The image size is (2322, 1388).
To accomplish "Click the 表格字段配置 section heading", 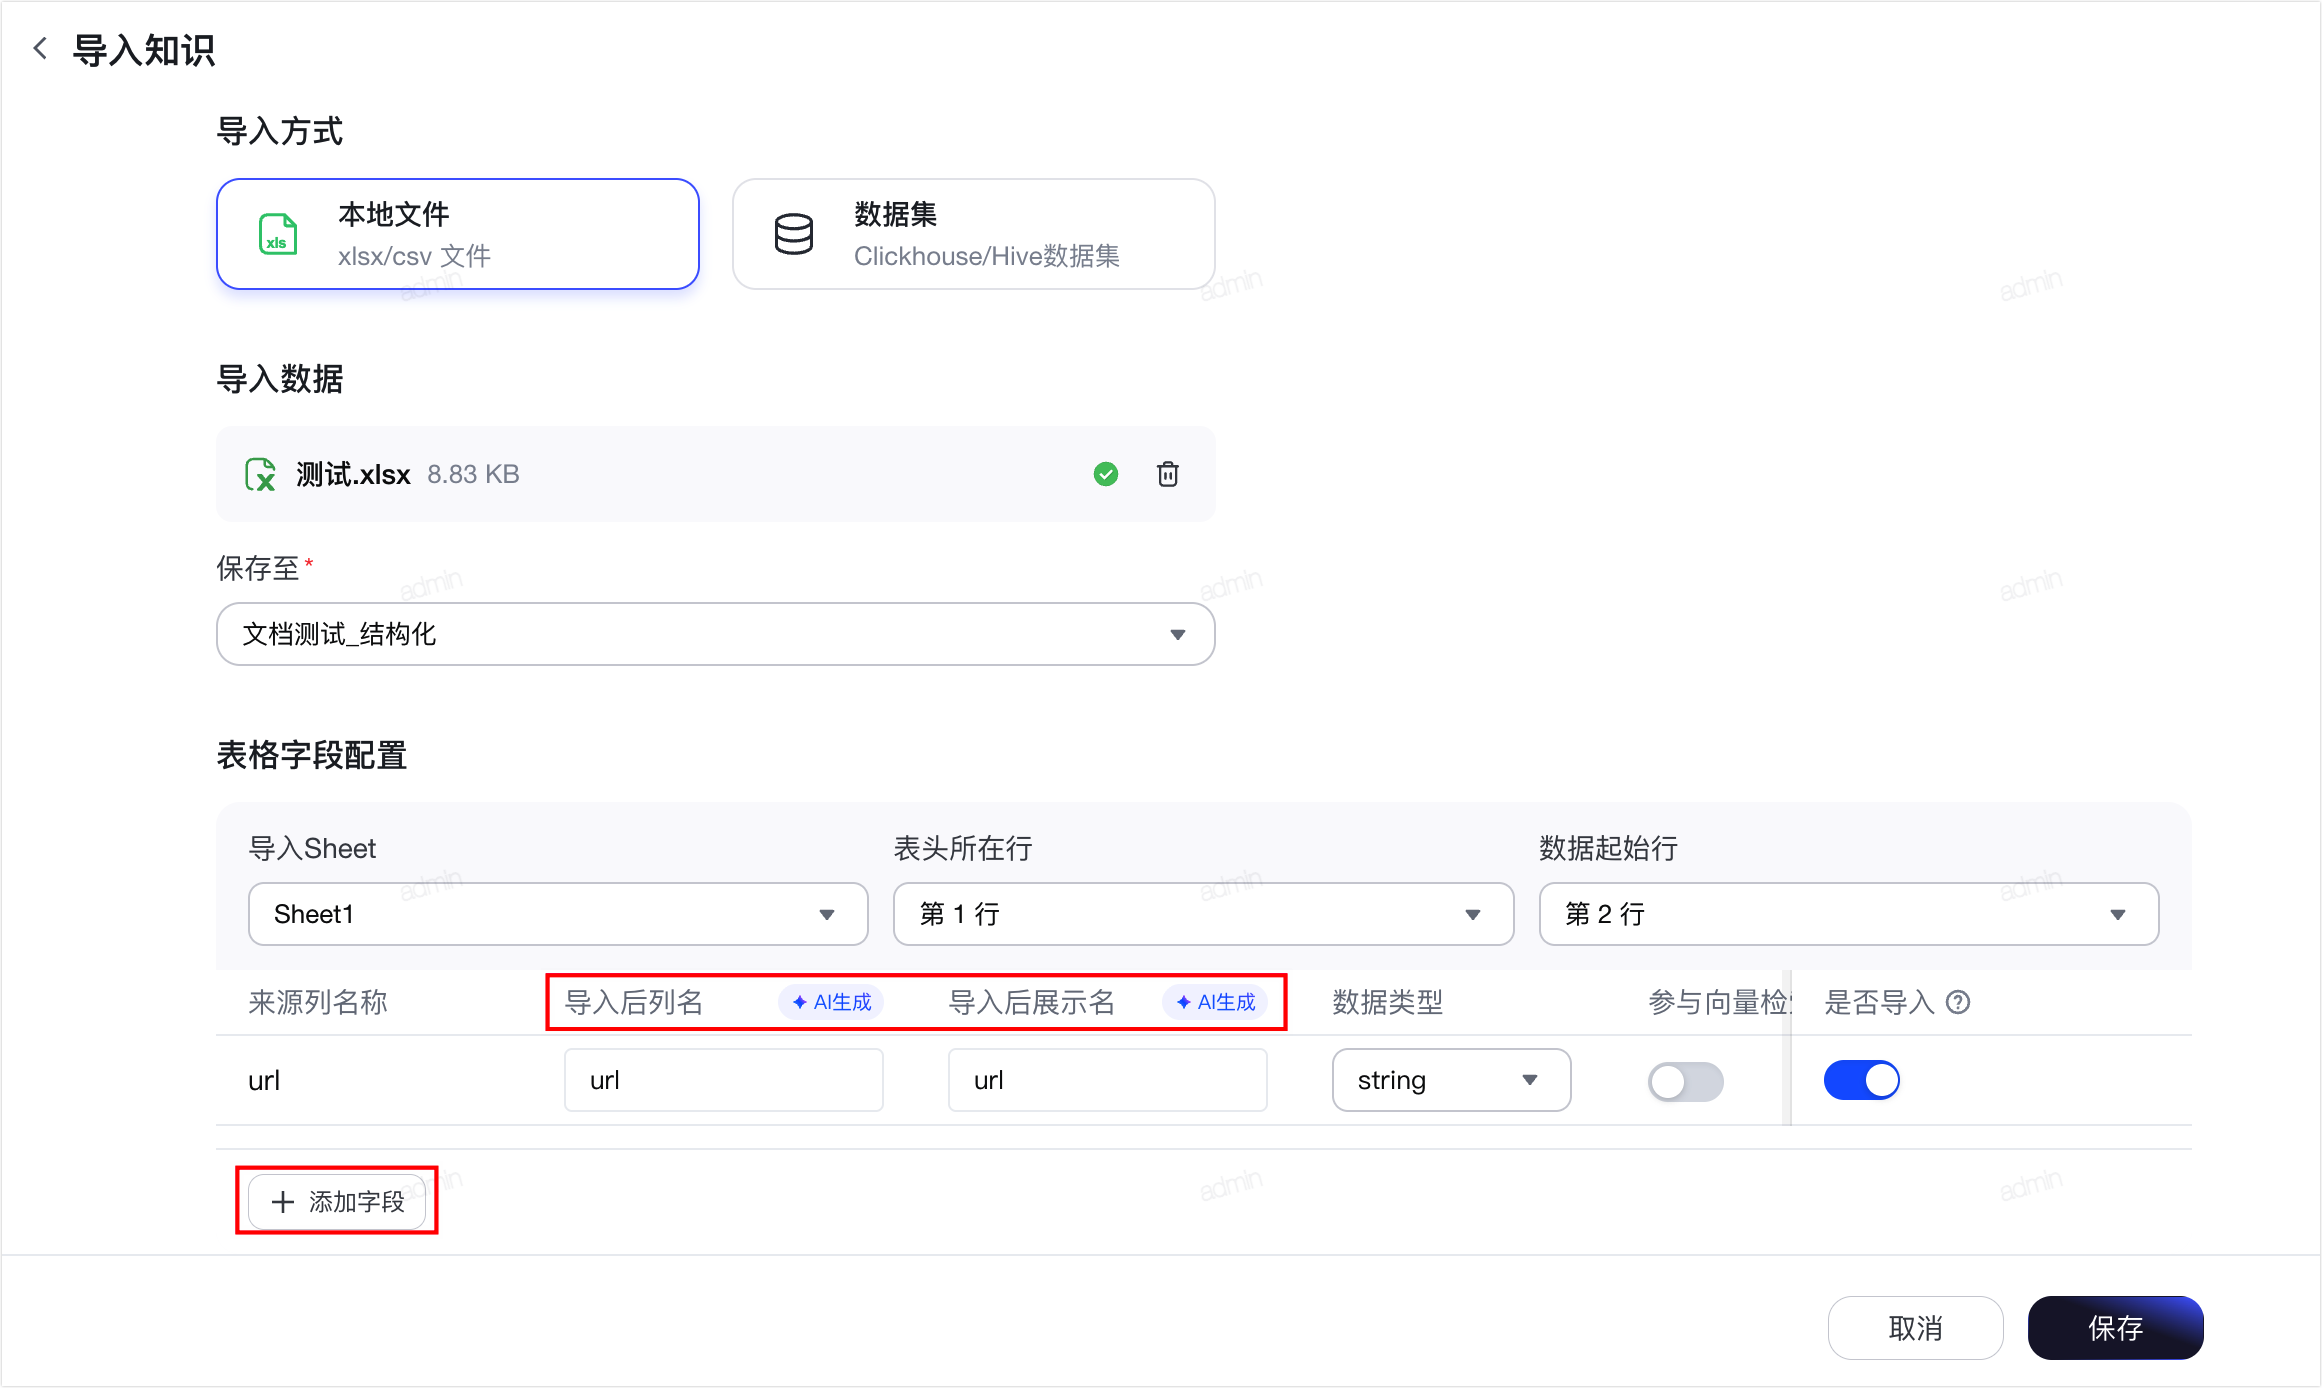I will tap(312, 755).
